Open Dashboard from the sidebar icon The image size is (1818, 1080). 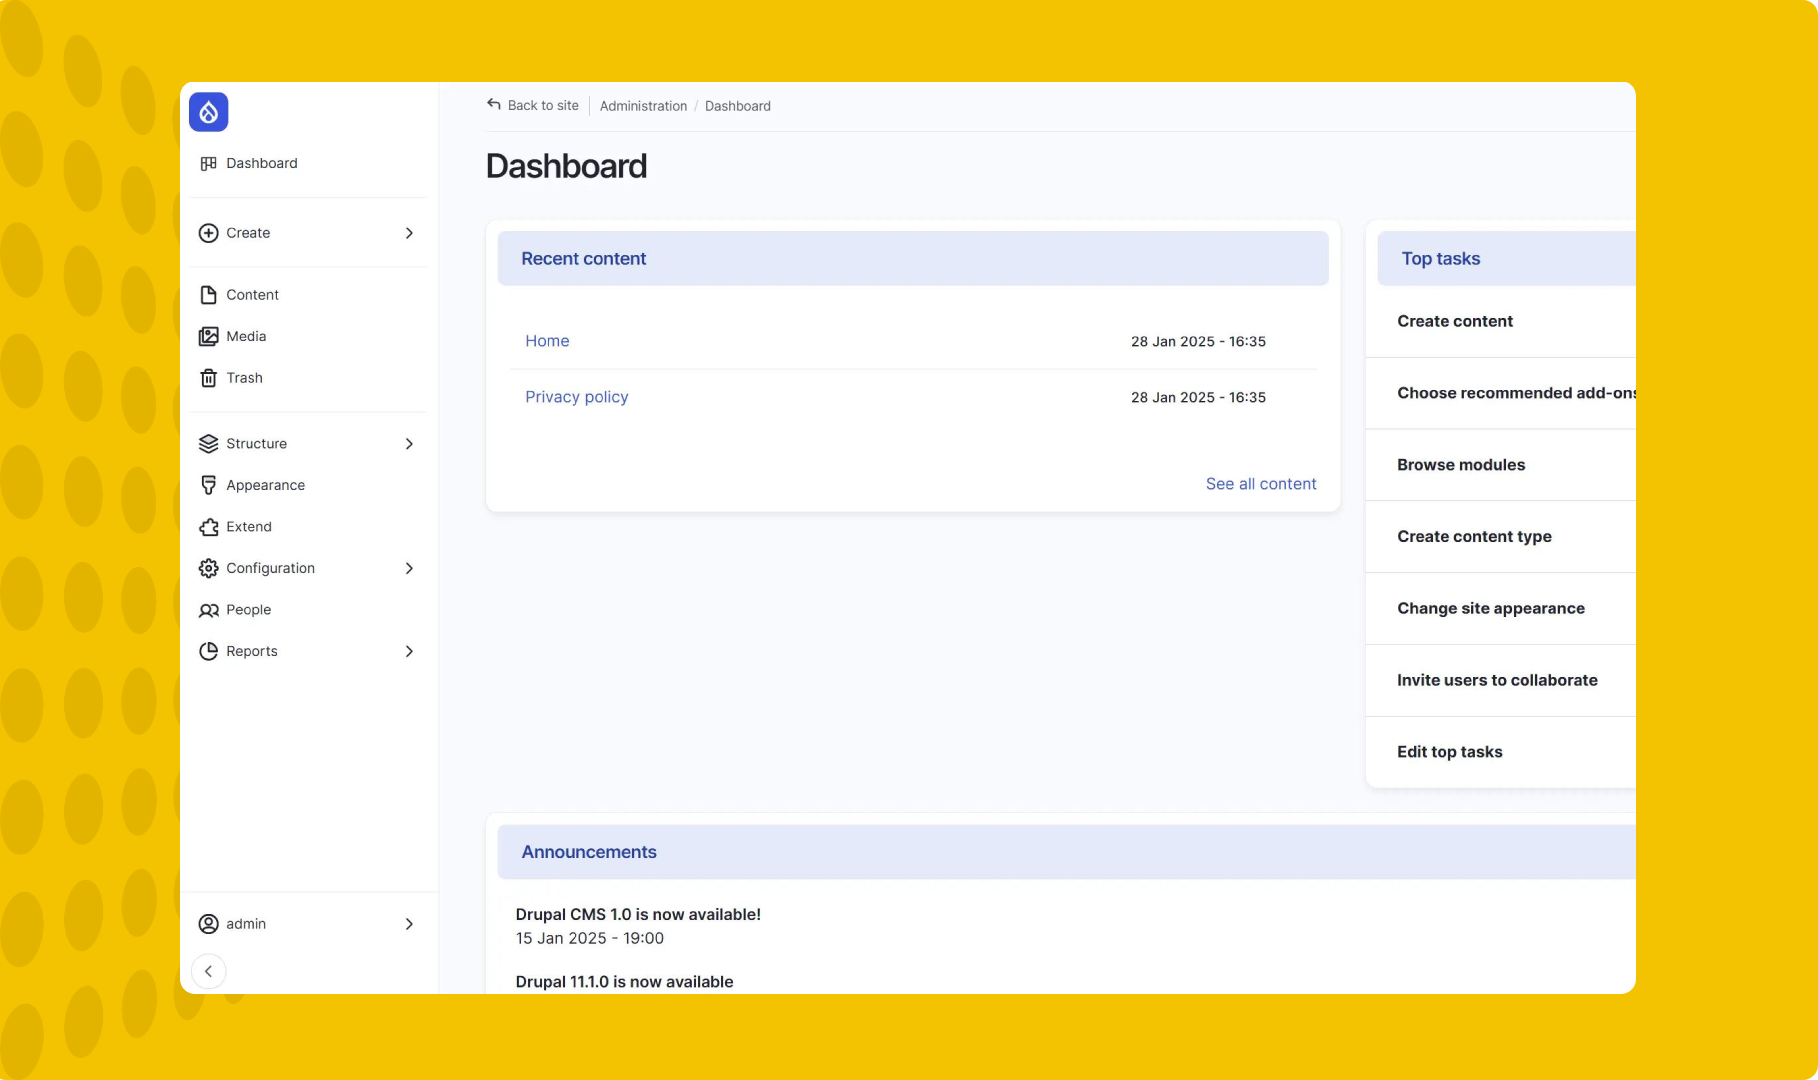click(208, 163)
